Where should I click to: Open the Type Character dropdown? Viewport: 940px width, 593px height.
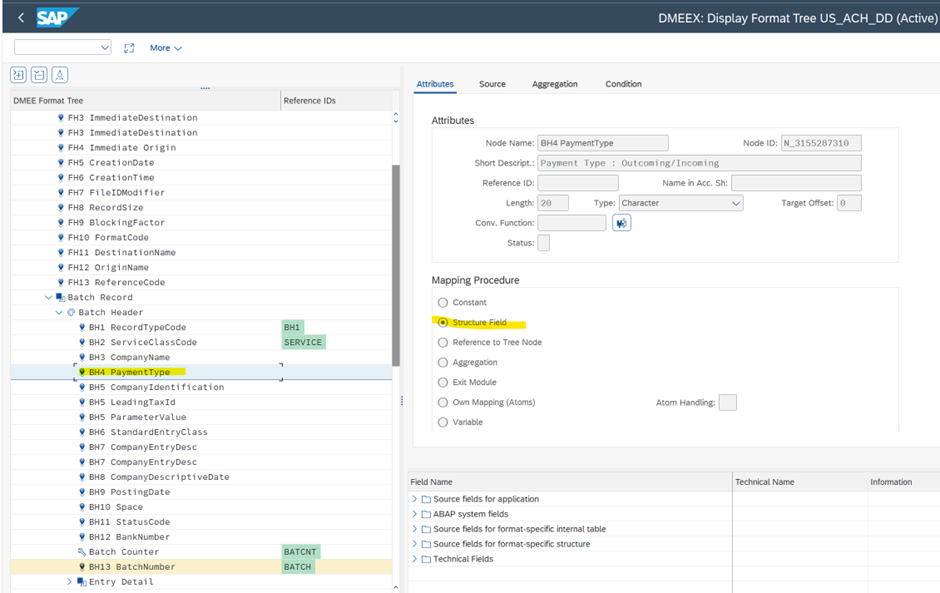coord(736,203)
